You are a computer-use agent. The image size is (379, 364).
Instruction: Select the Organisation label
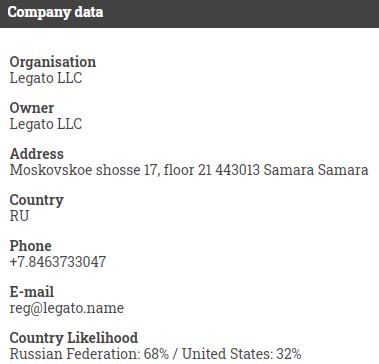[53, 62]
